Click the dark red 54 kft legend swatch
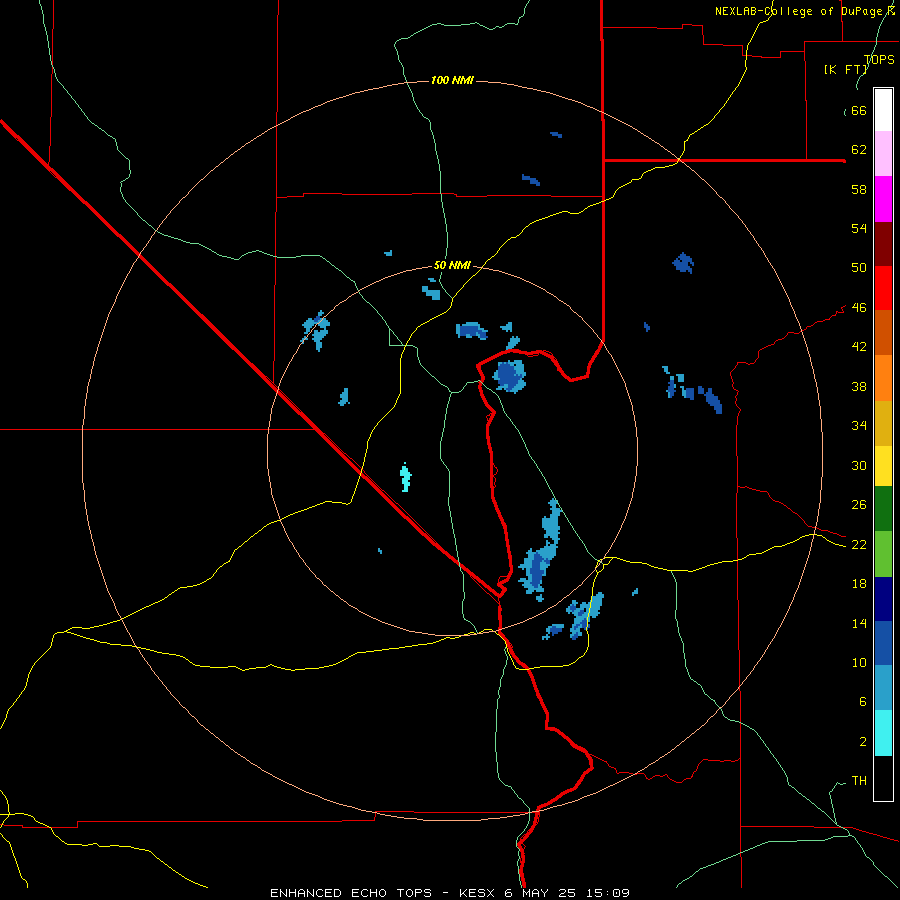 [x=883, y=244]
